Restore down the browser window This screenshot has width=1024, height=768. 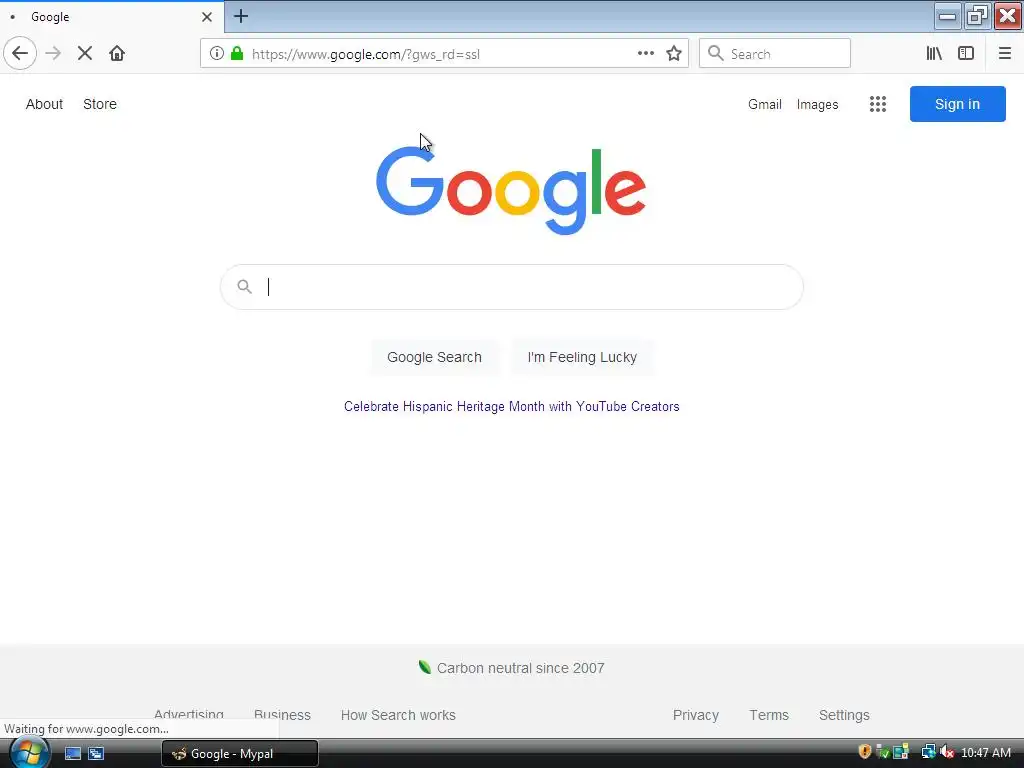pos(977,16)
